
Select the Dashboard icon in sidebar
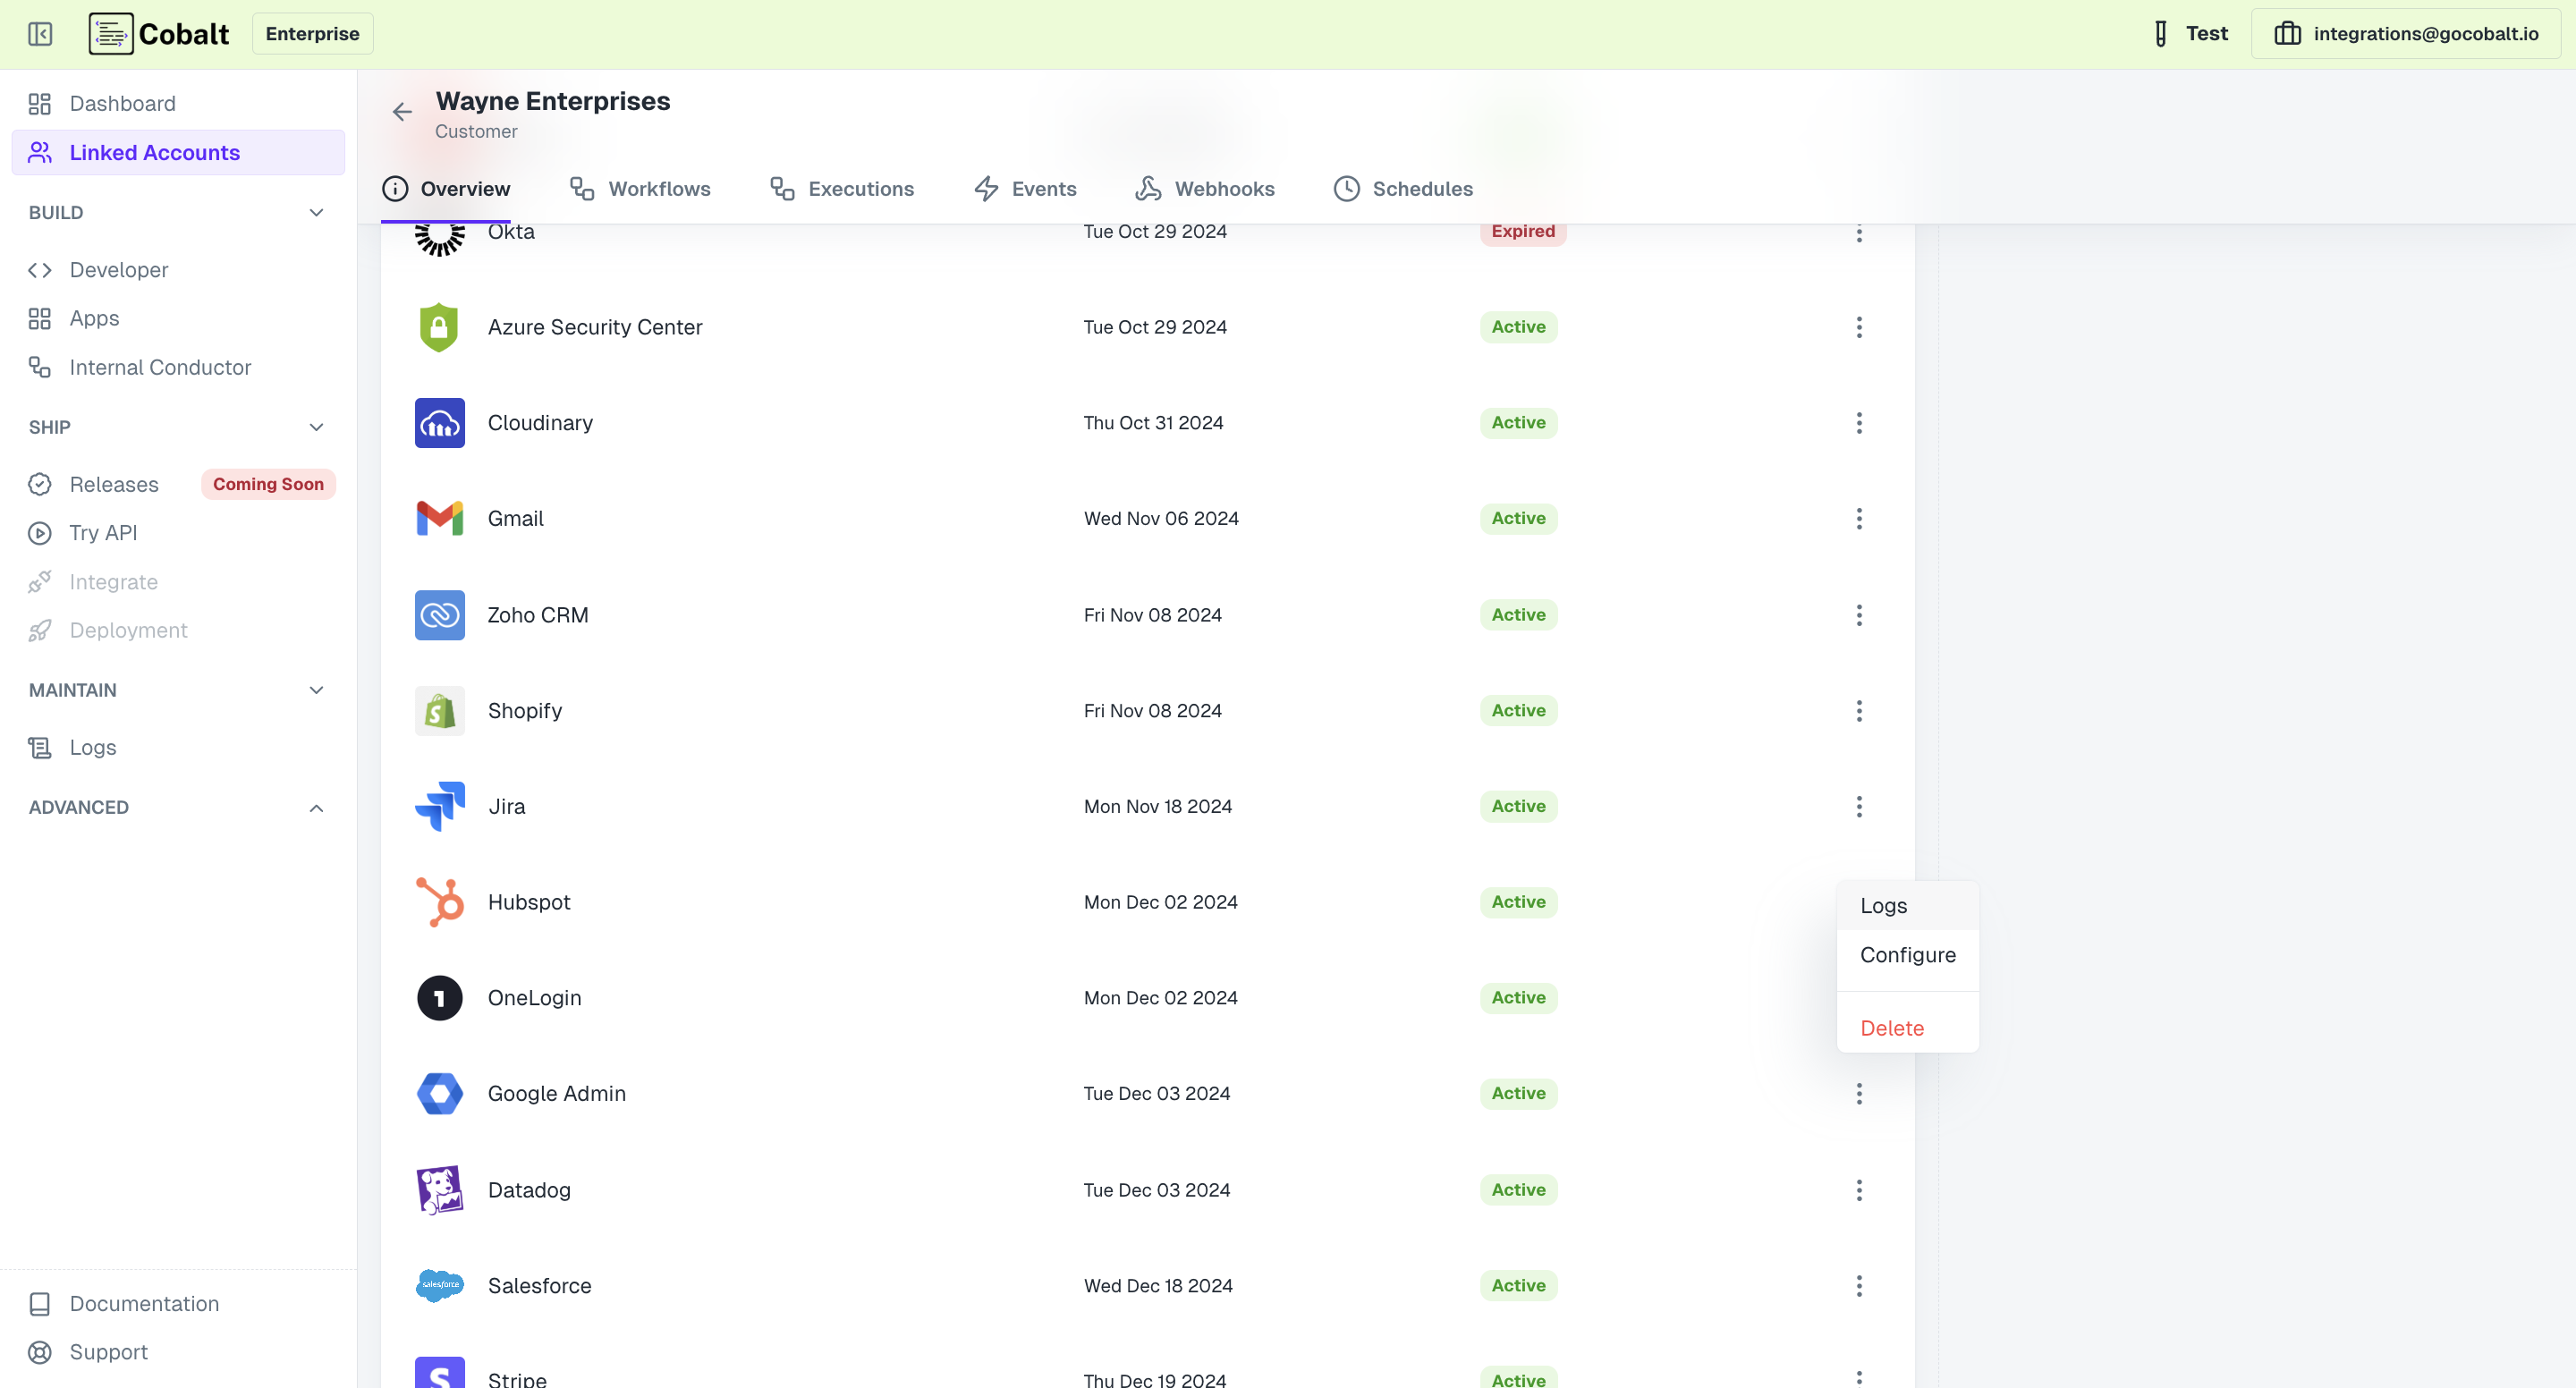point(40,103)
